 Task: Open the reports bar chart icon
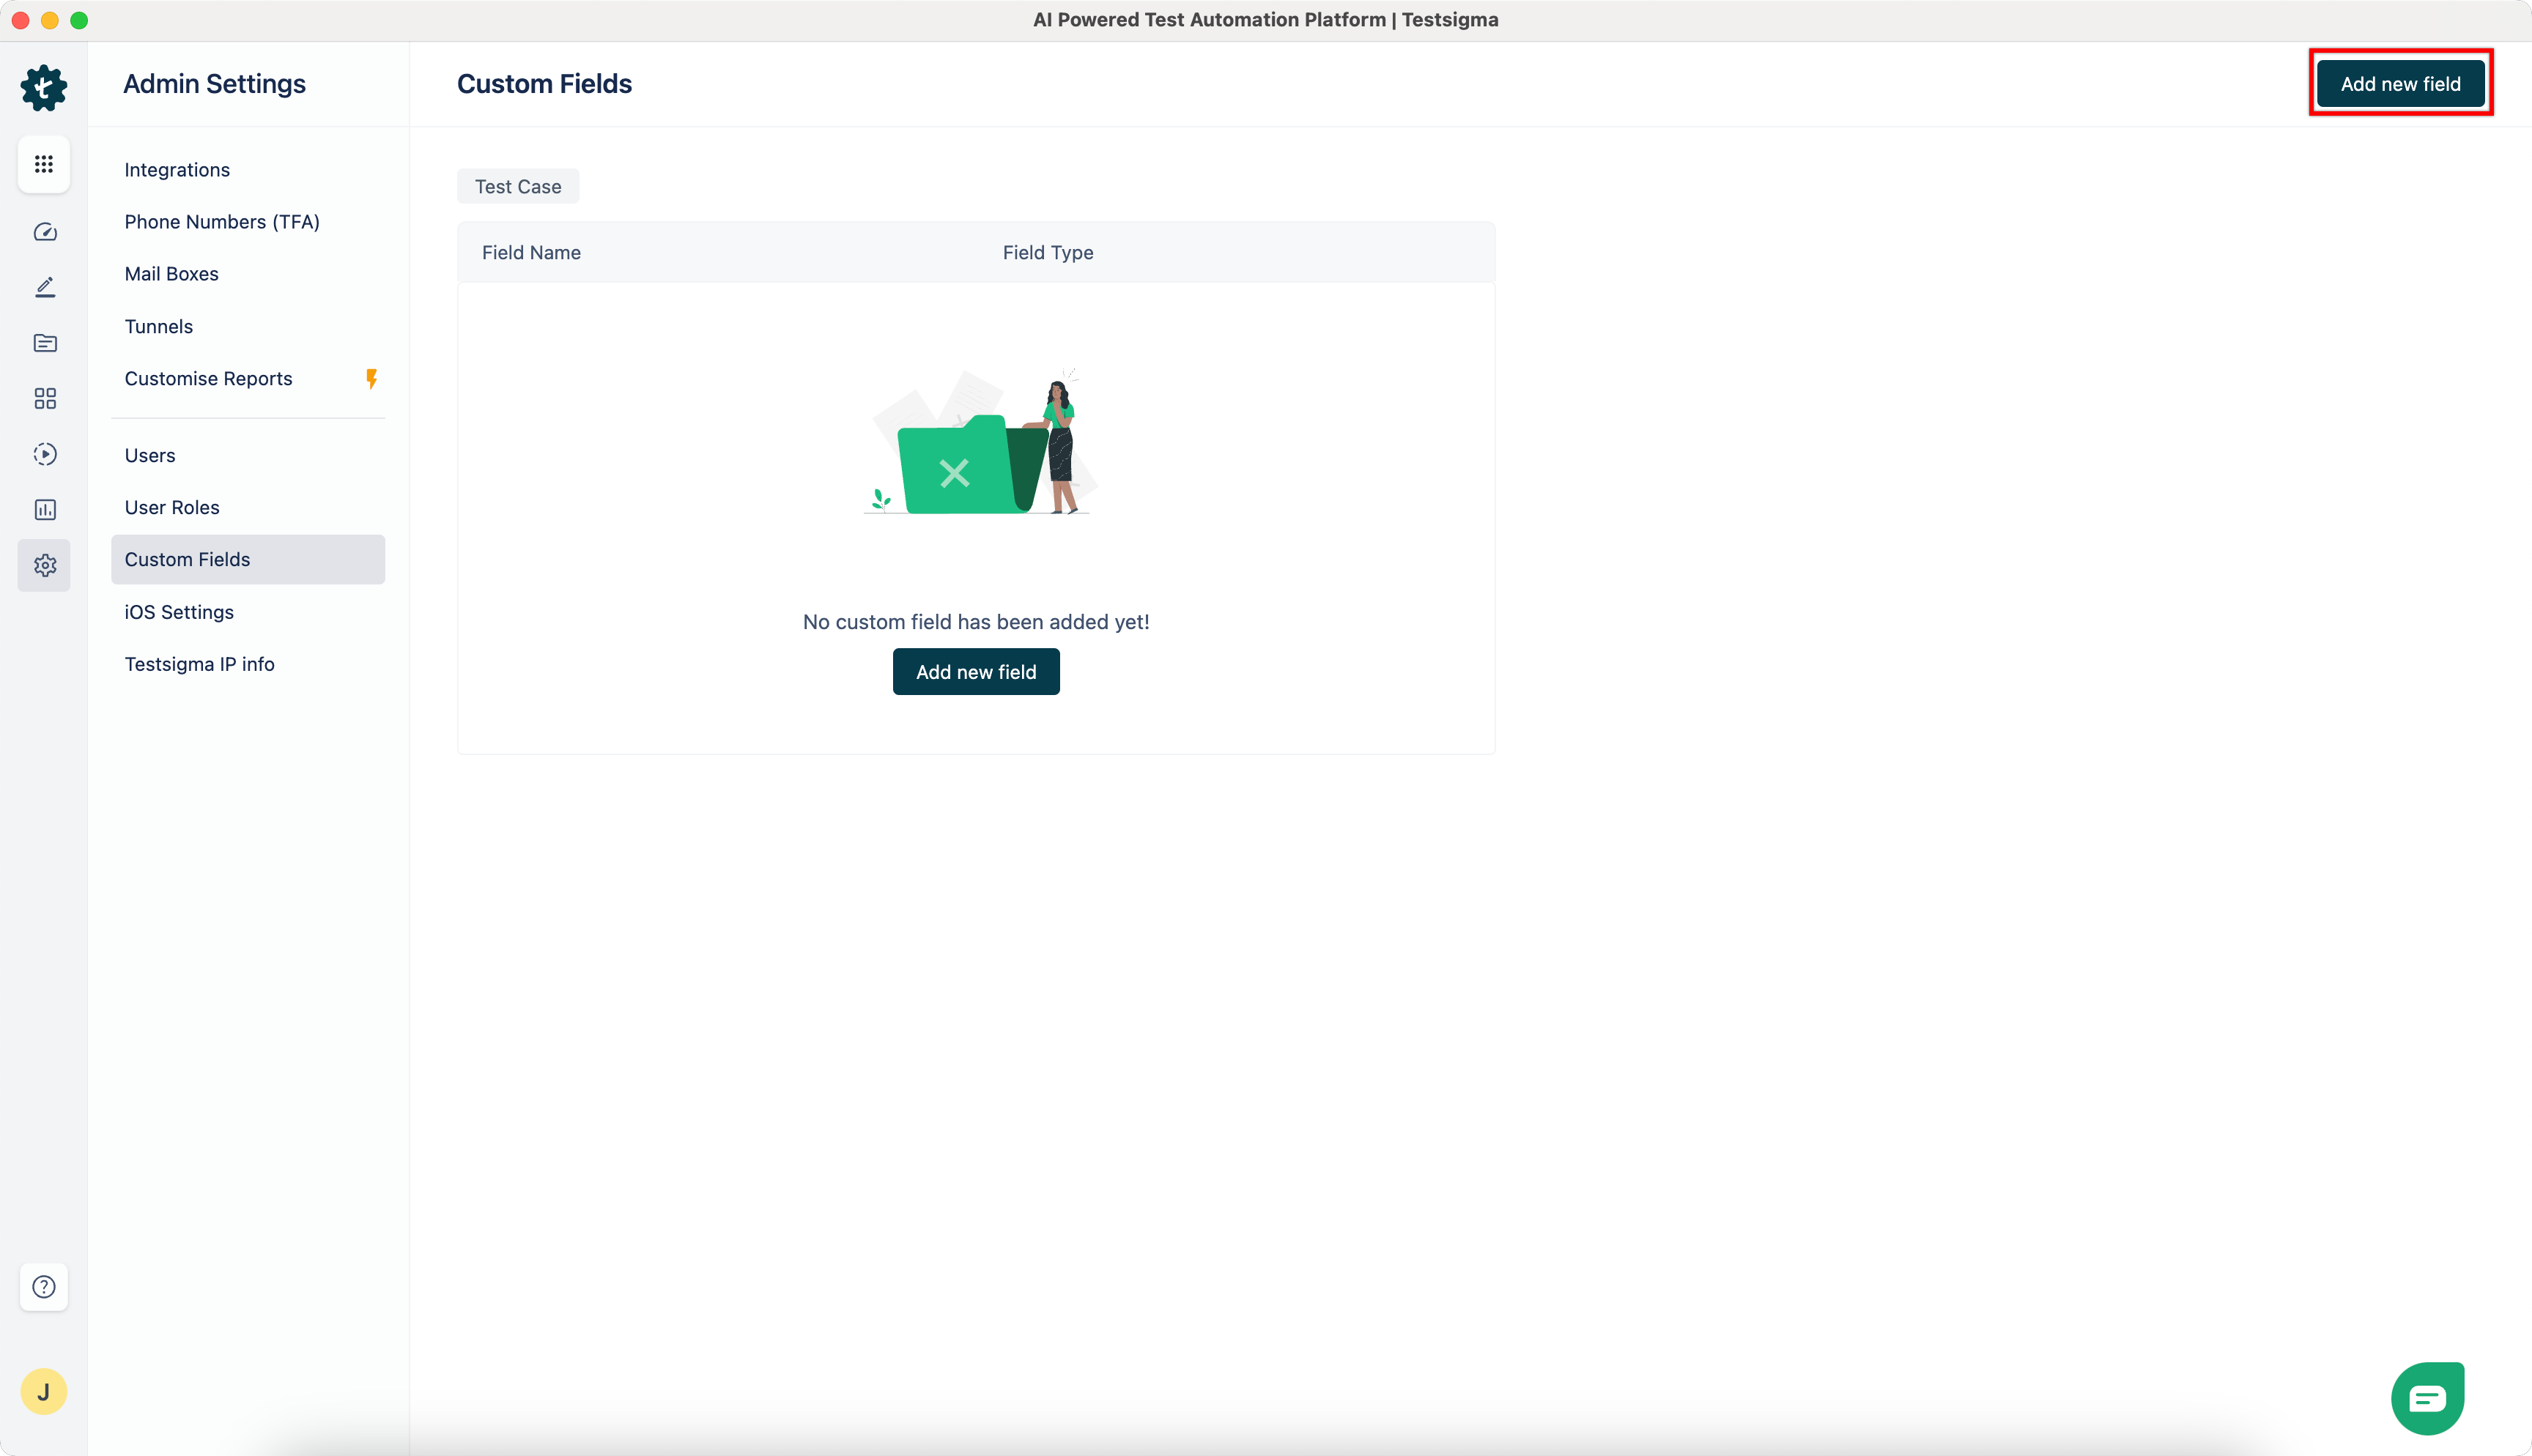click(45, 510)
